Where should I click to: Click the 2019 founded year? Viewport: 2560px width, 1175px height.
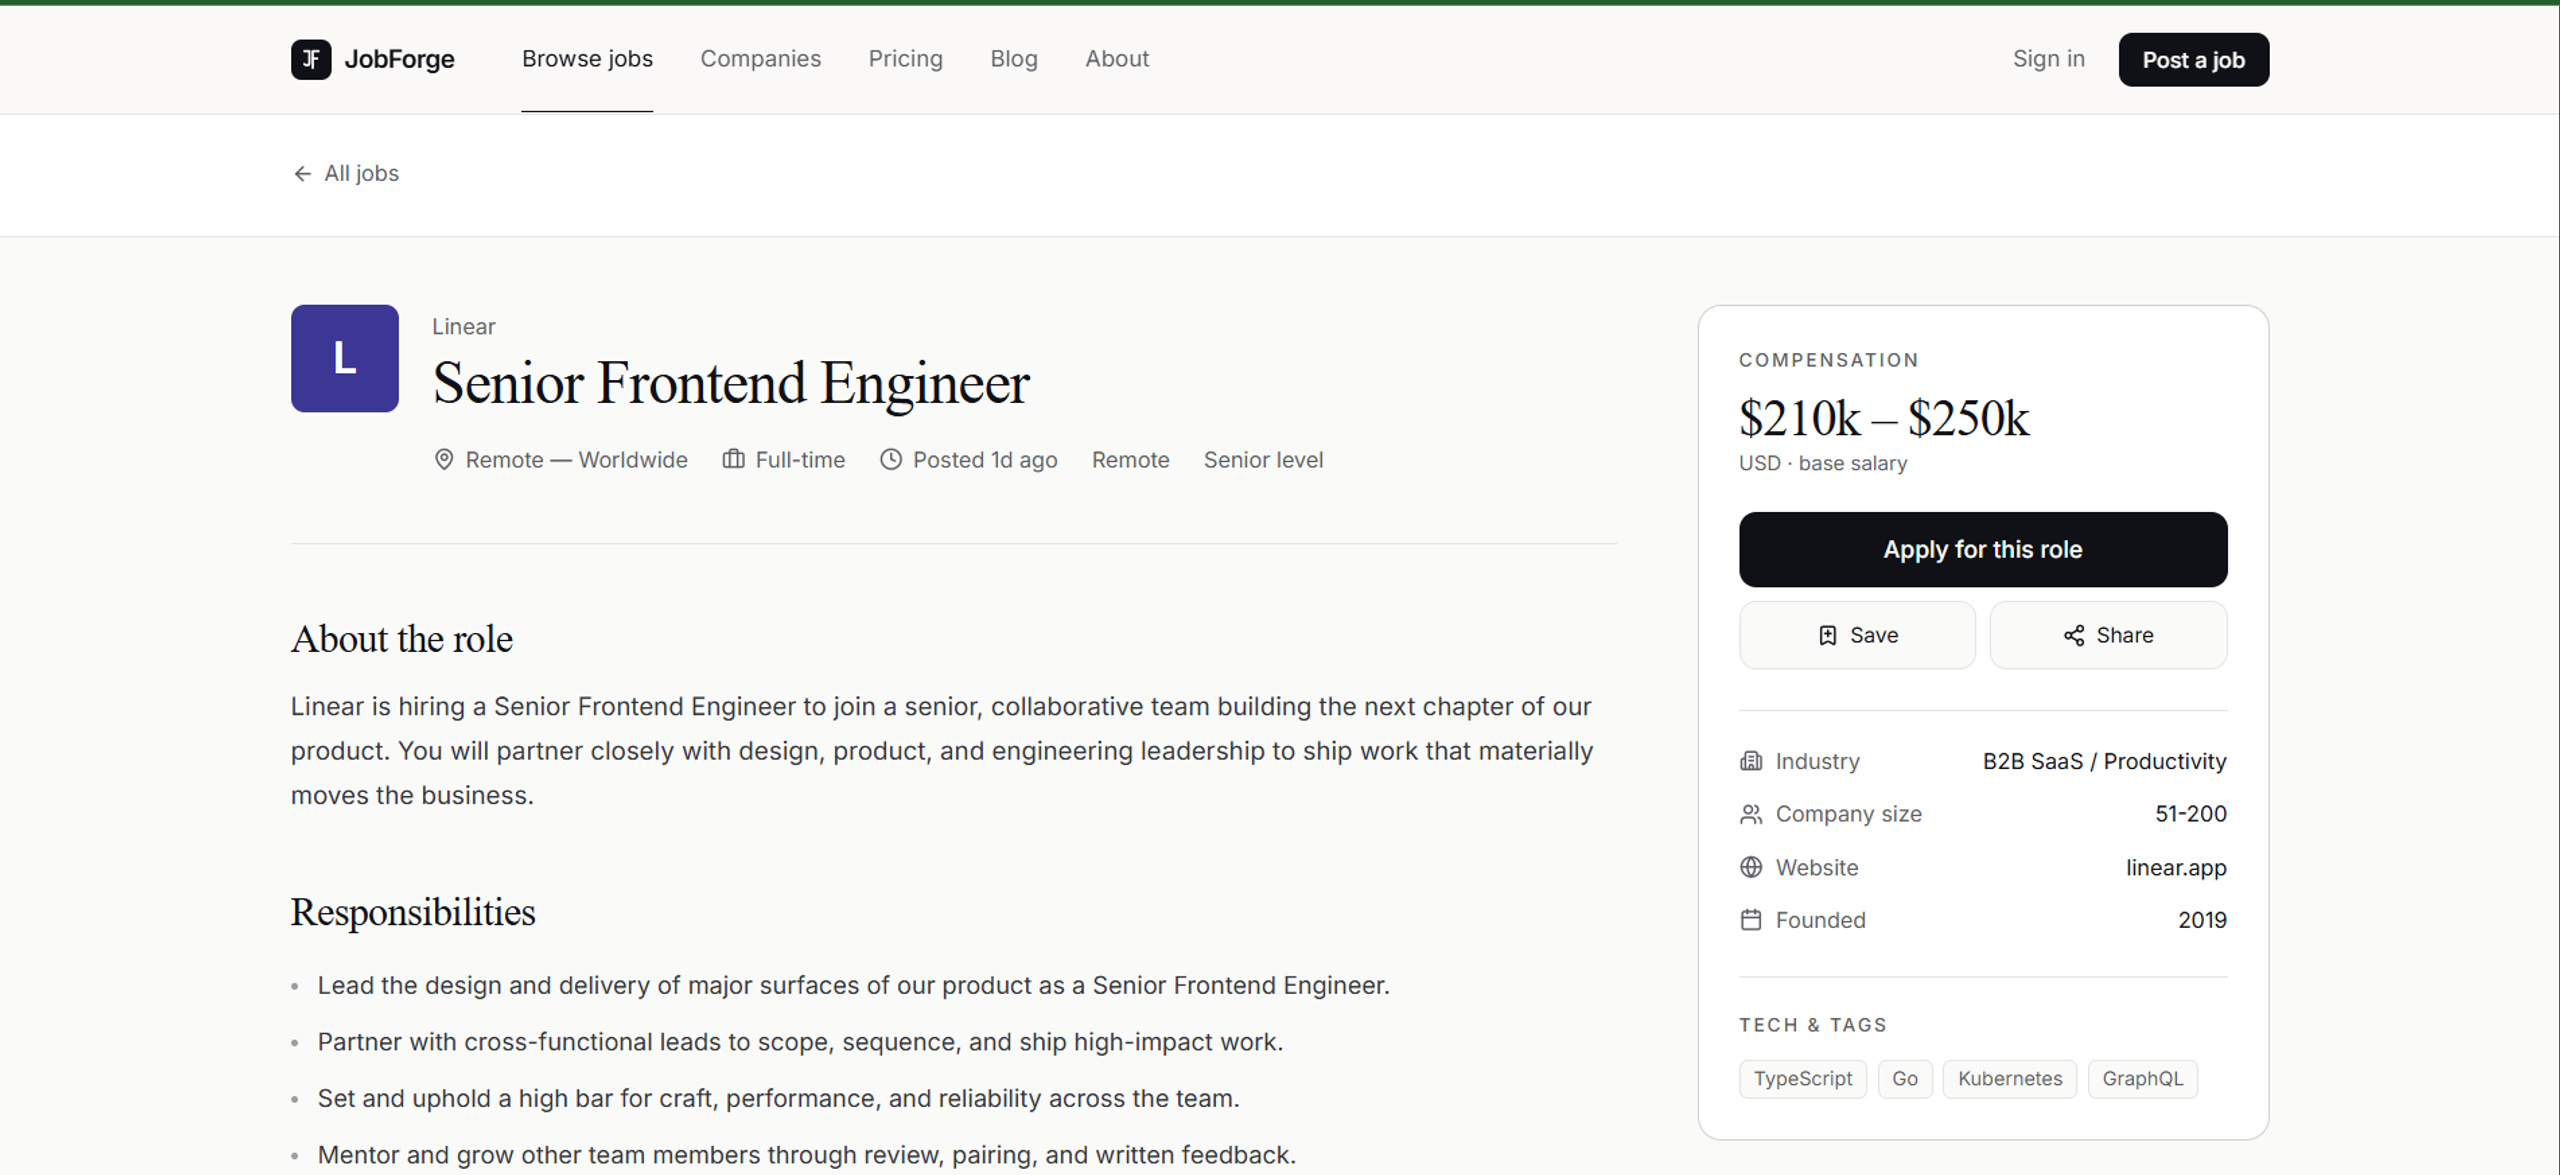point(2202,920)
